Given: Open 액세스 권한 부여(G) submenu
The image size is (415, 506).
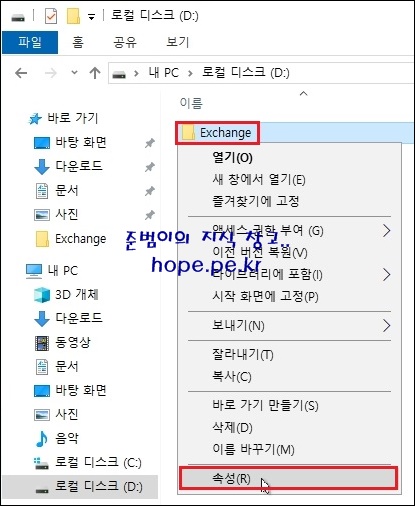Looking at the screenshot, I should 289,230.
